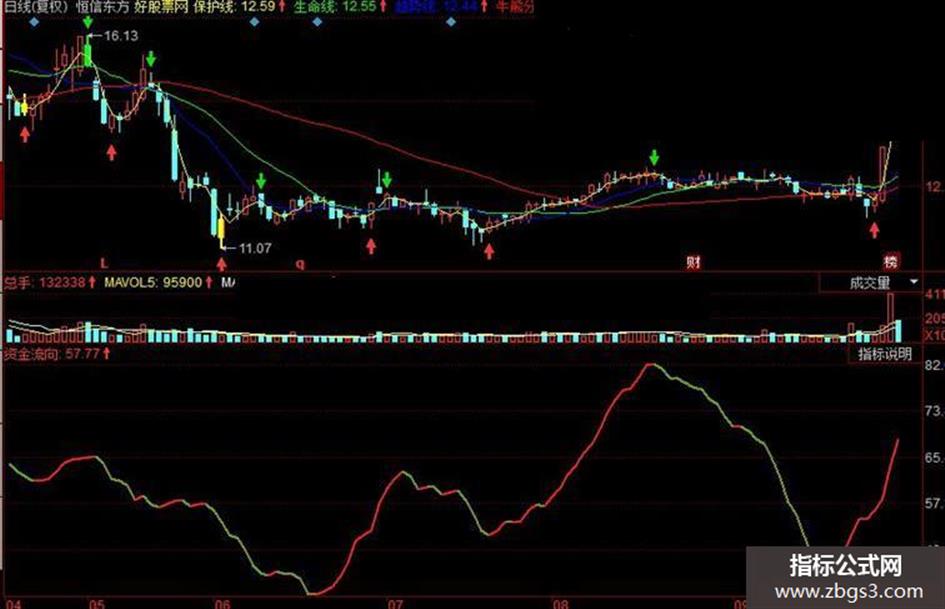Click the 06 month label on the time axis
The image size is (945, 609).
(222, 604)
